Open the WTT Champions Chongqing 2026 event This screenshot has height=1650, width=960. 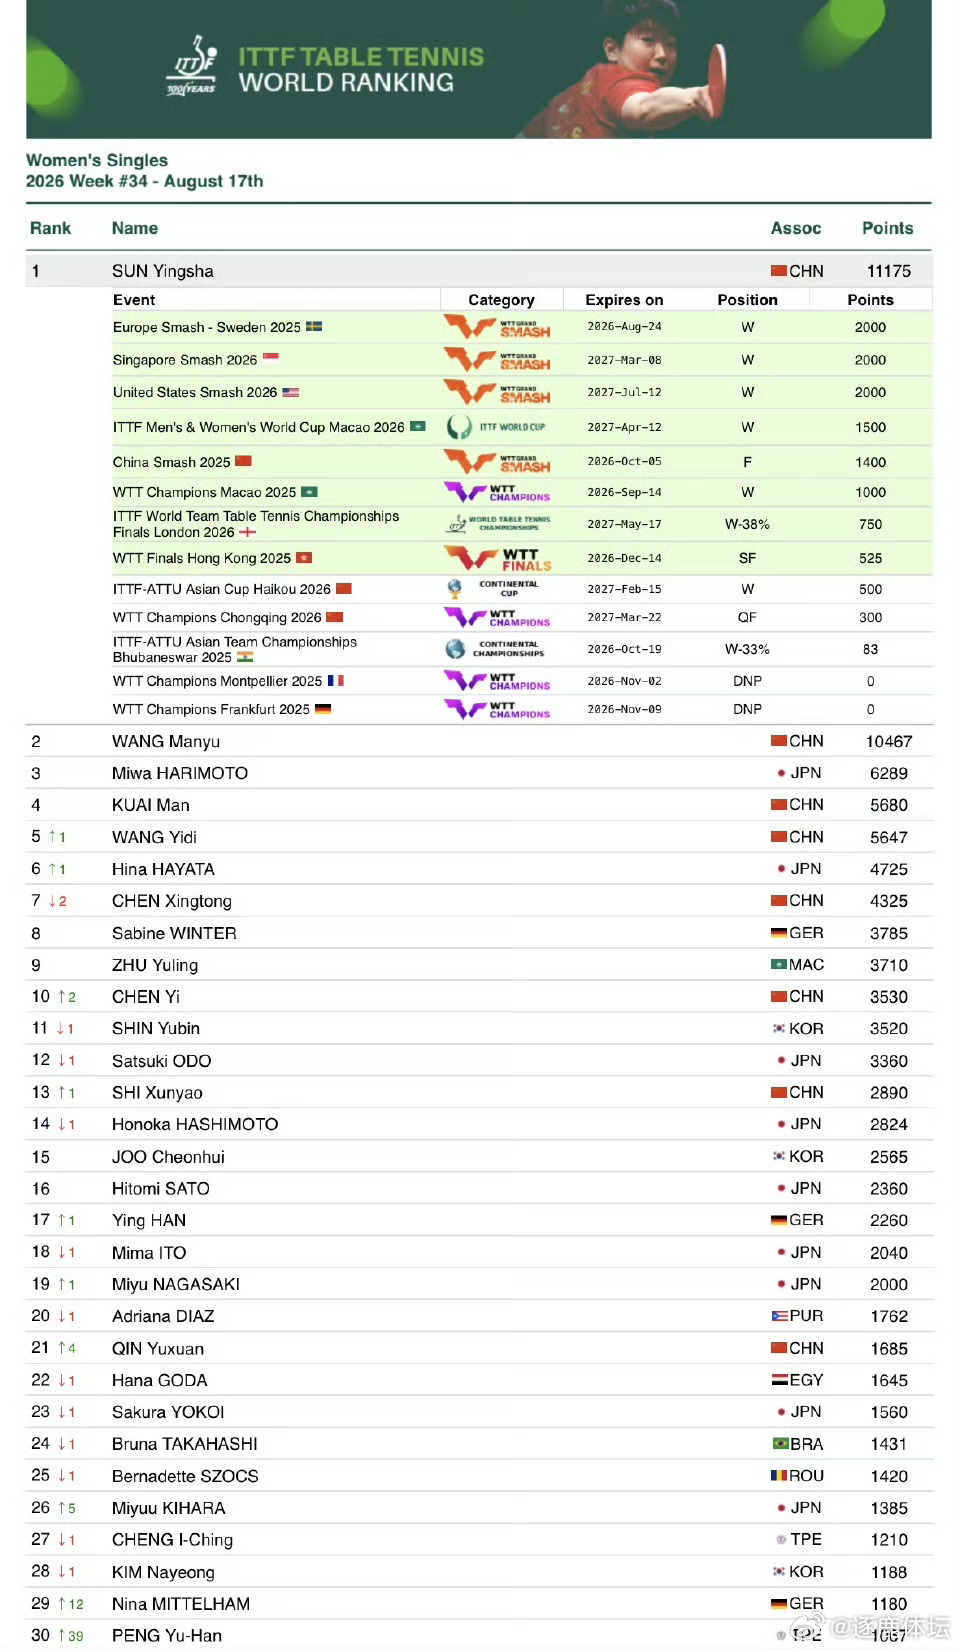(217, 617)
